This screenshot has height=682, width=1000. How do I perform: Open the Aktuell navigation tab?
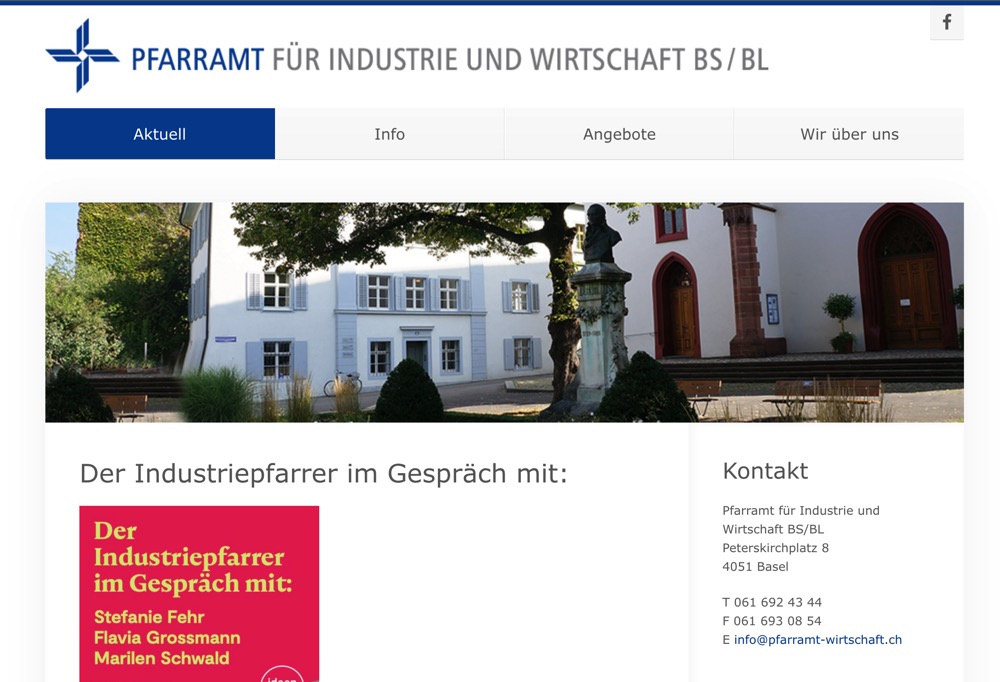point(159,133)
